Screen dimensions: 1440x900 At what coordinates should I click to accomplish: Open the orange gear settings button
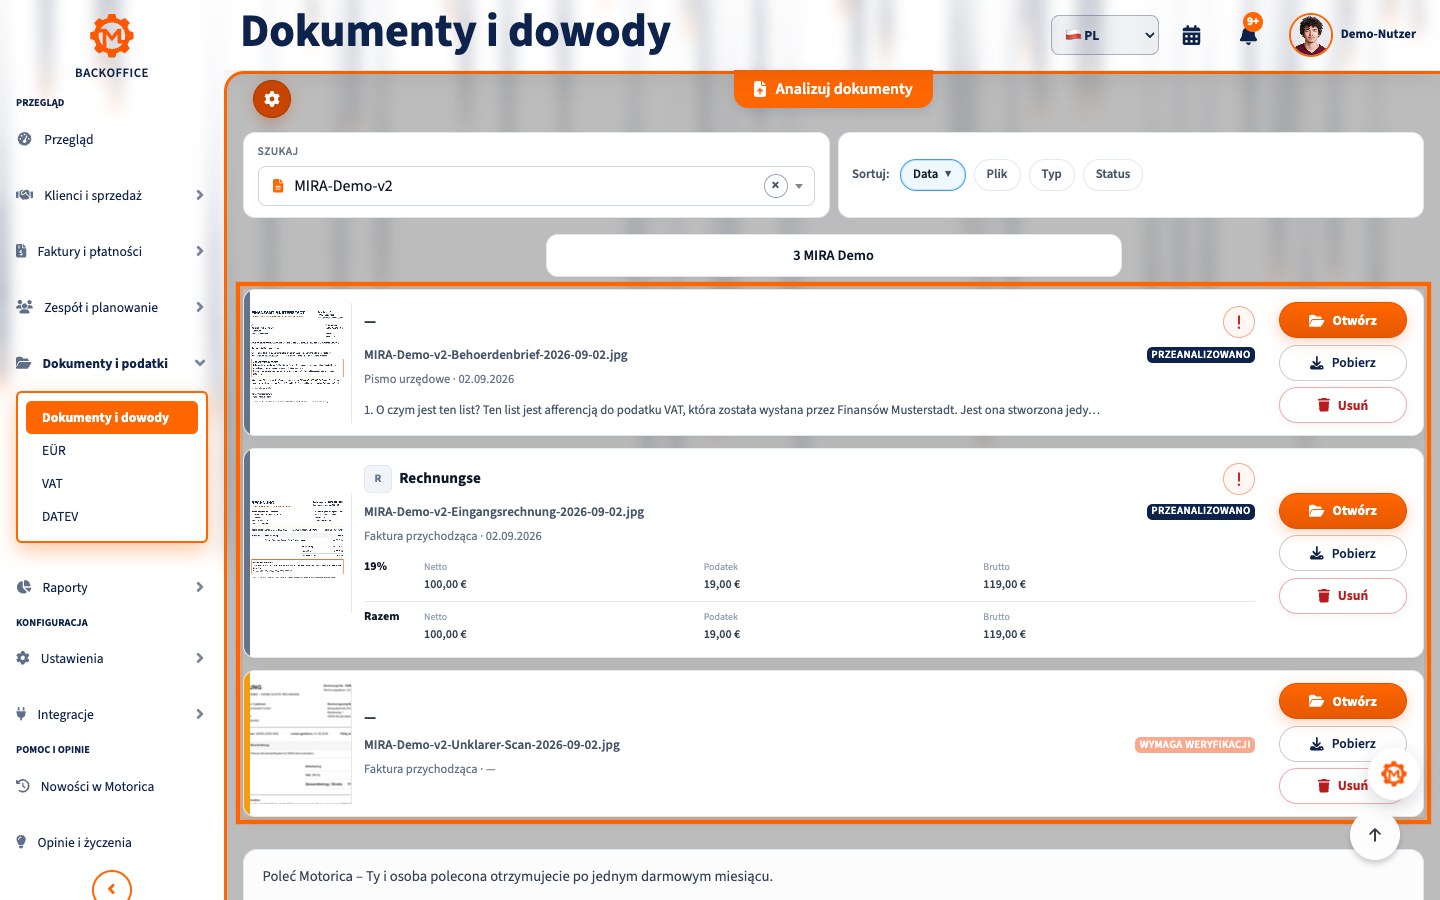click(x=272, y=99)
